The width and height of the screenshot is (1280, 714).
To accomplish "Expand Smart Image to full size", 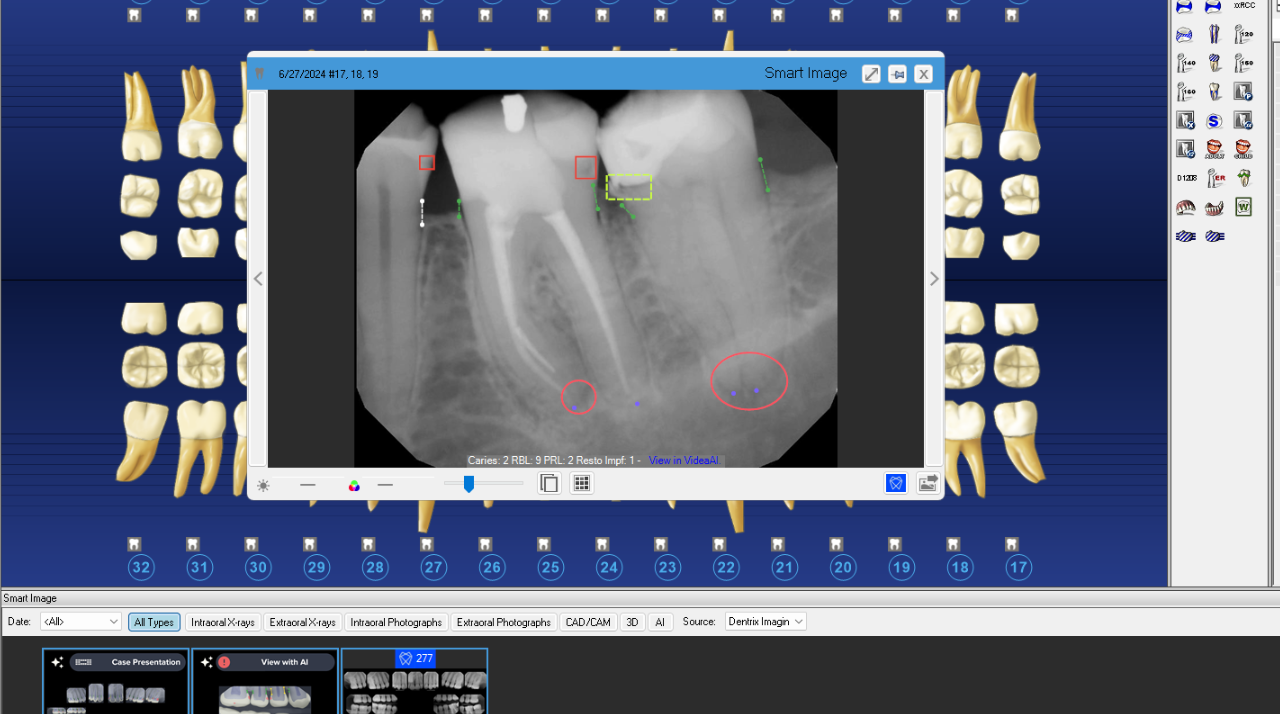I will (871, 74).
